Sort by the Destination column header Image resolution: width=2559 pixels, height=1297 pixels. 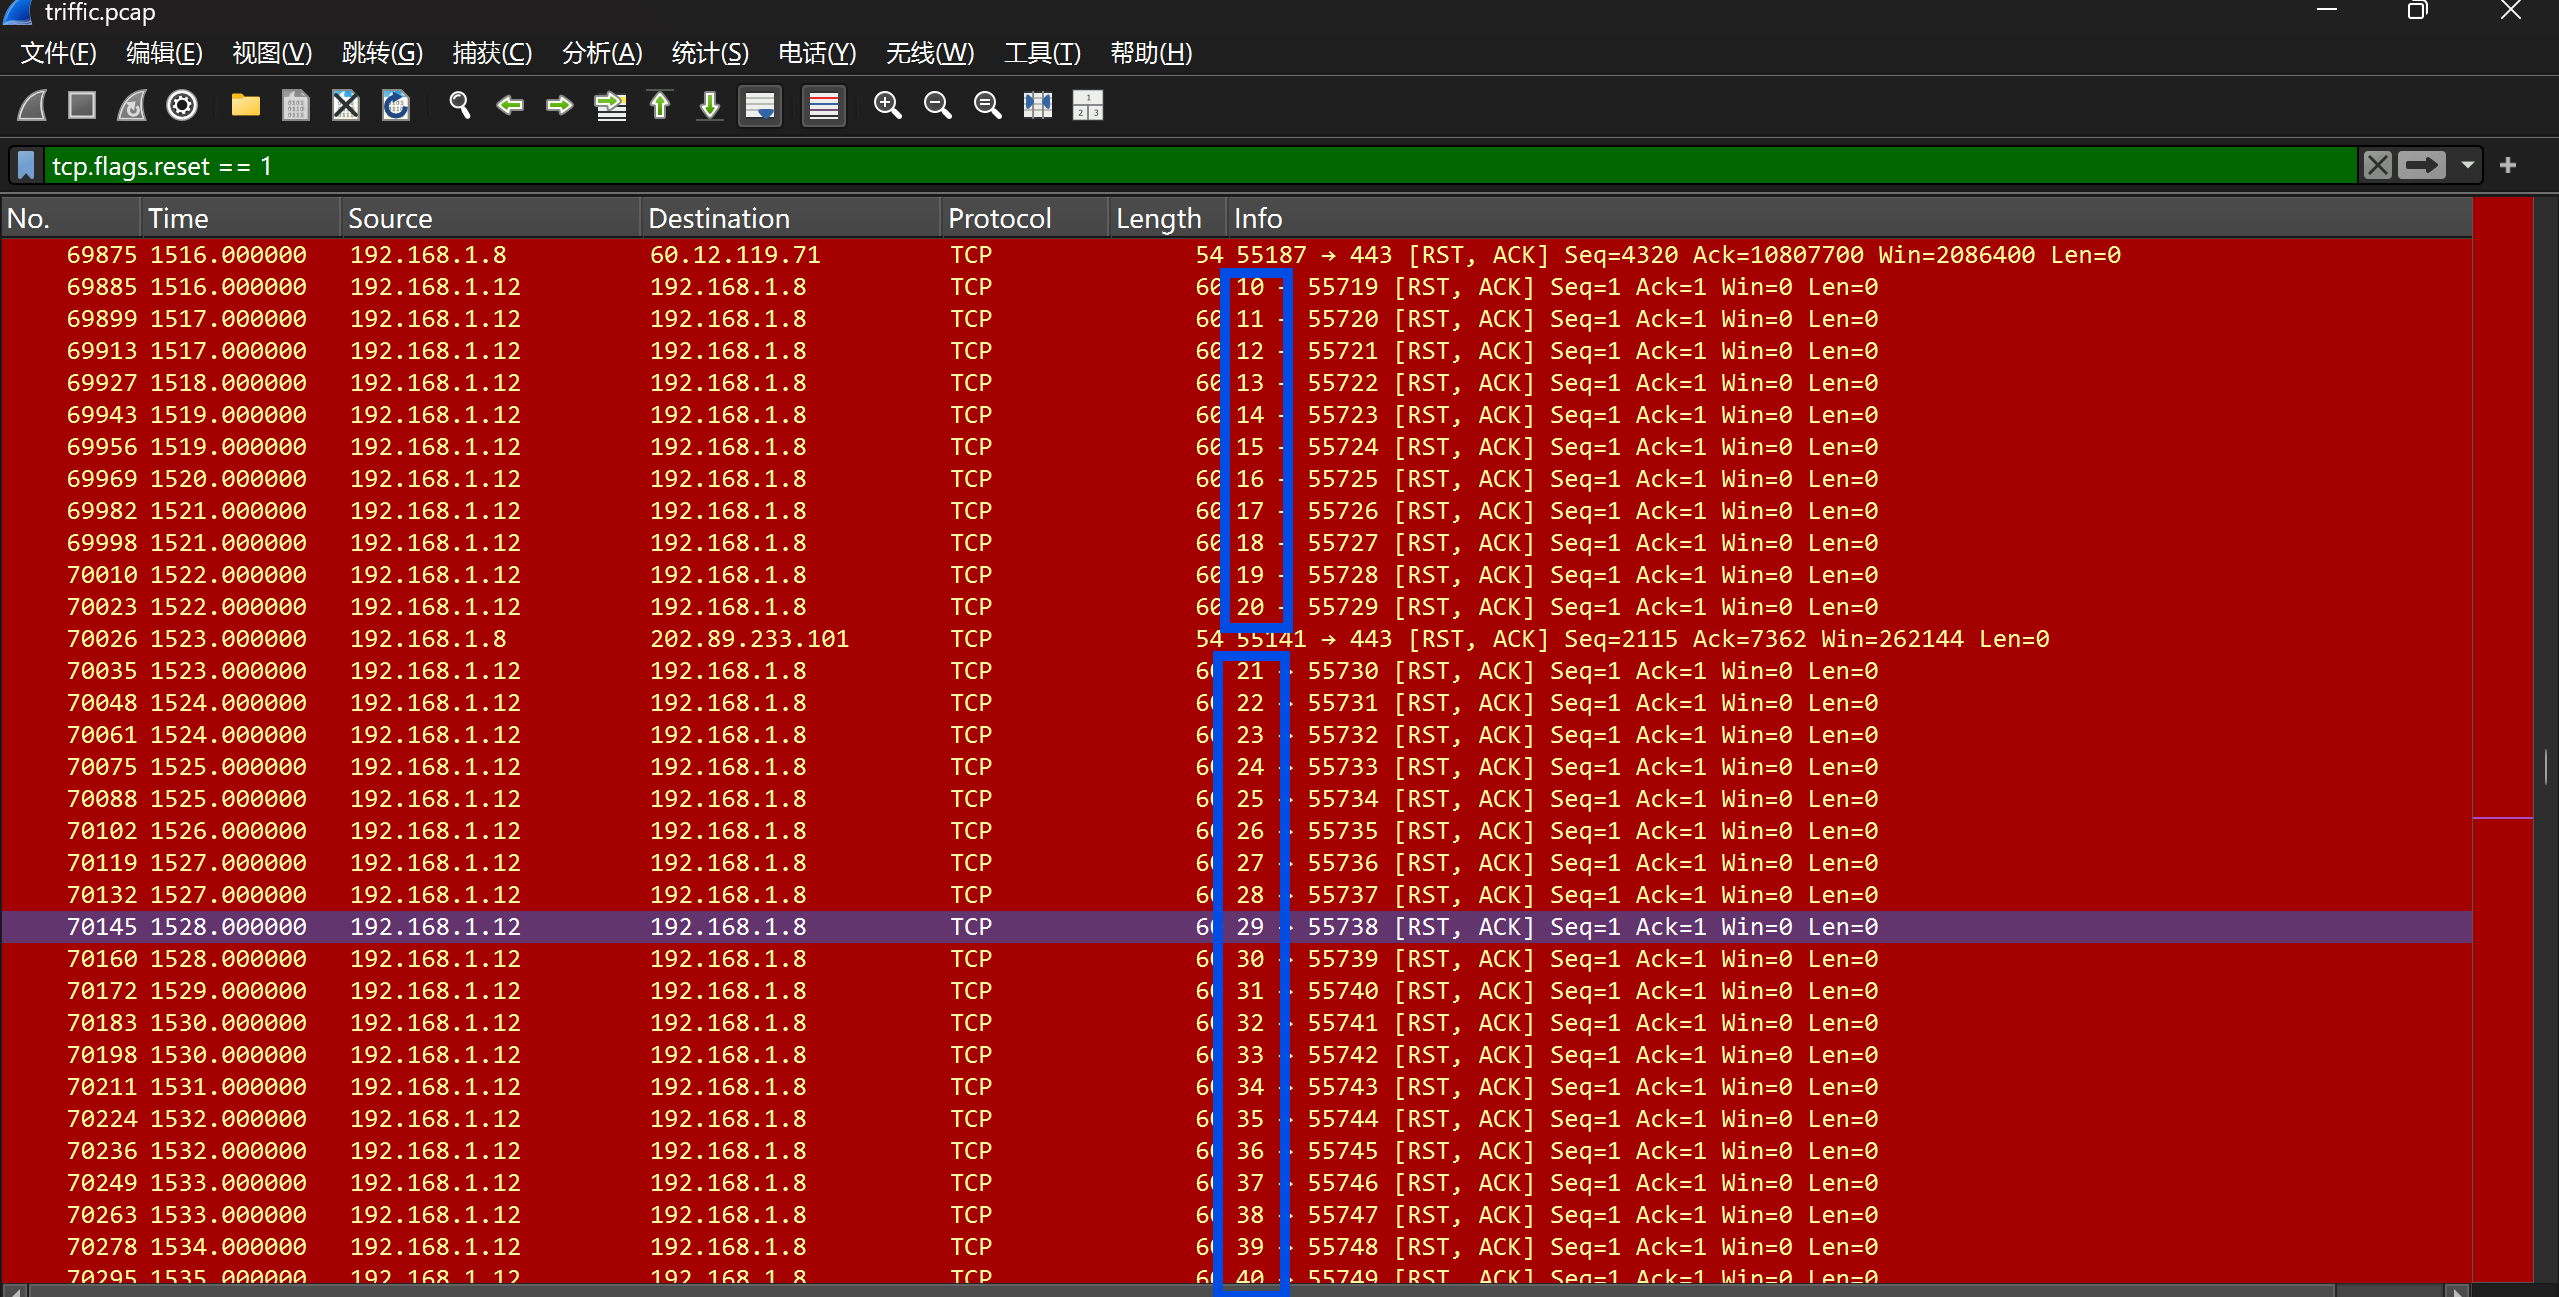[x=790, y=218]
